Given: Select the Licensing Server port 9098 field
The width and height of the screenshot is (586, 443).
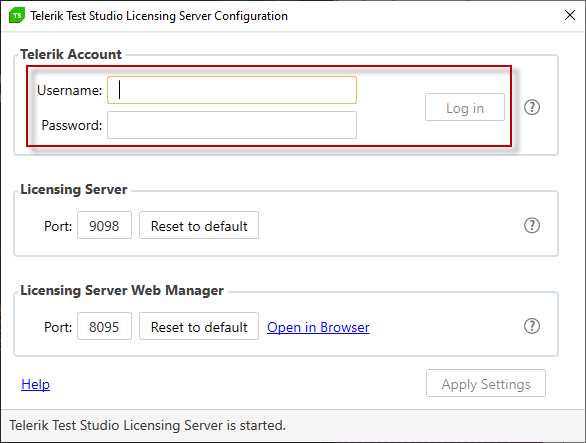Looking at the screenshot, I should coord(104,225).
